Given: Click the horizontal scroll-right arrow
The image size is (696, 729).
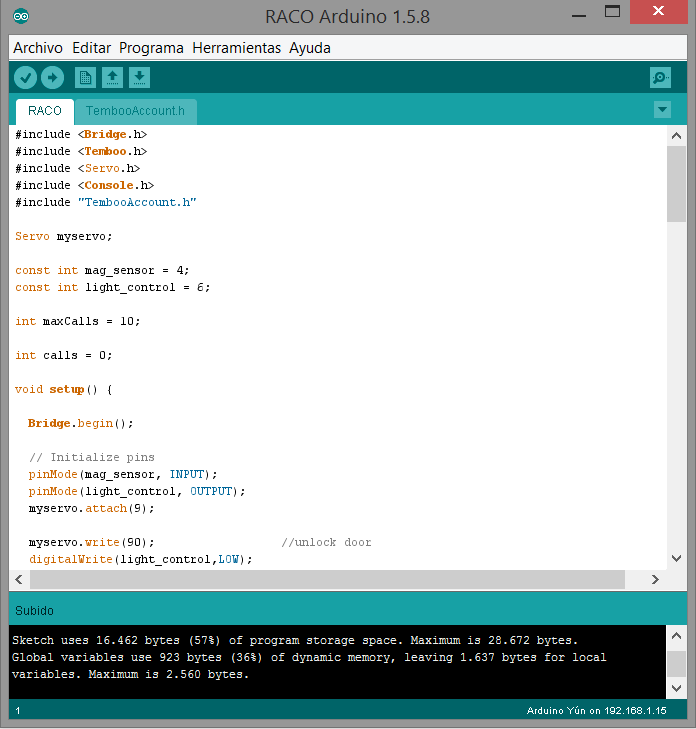Looking at the screenshot, I should click(x=655, y=579).
